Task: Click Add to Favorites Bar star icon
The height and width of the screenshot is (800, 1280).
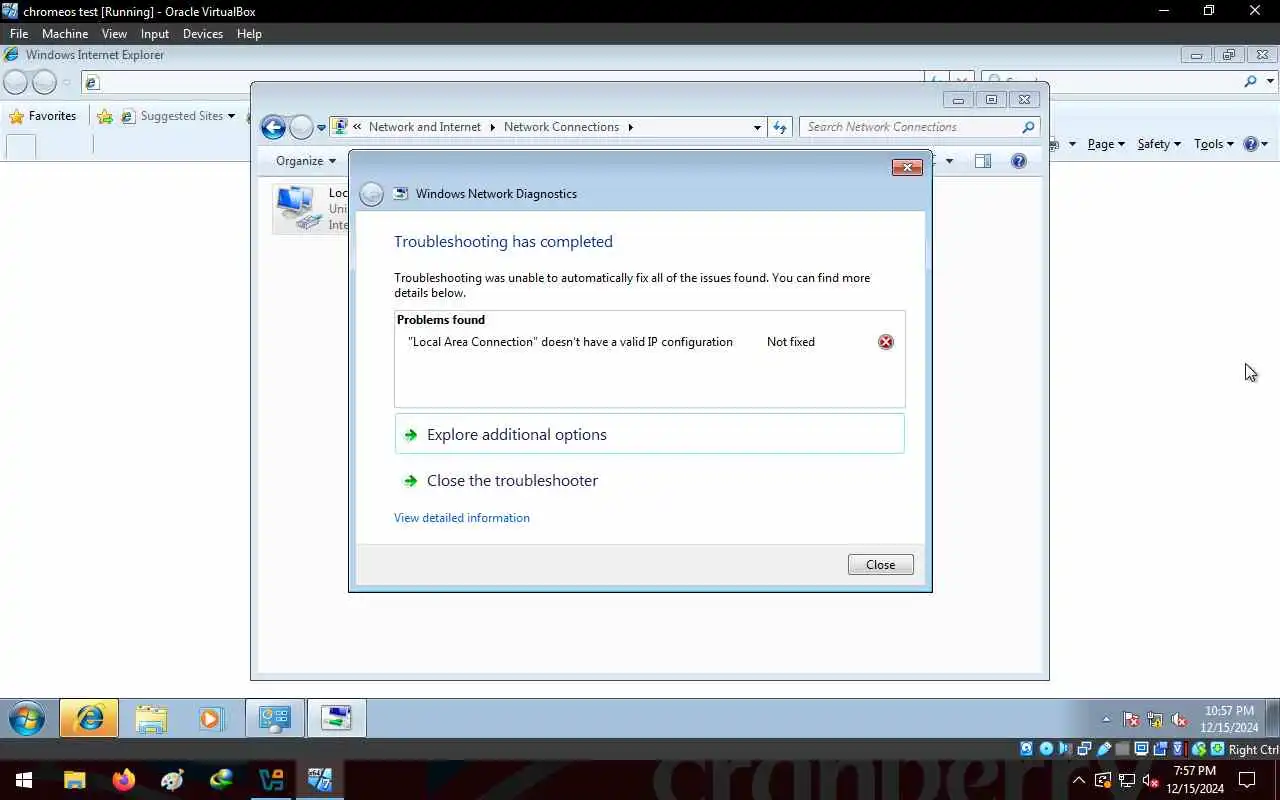Action: click(105, 117)
